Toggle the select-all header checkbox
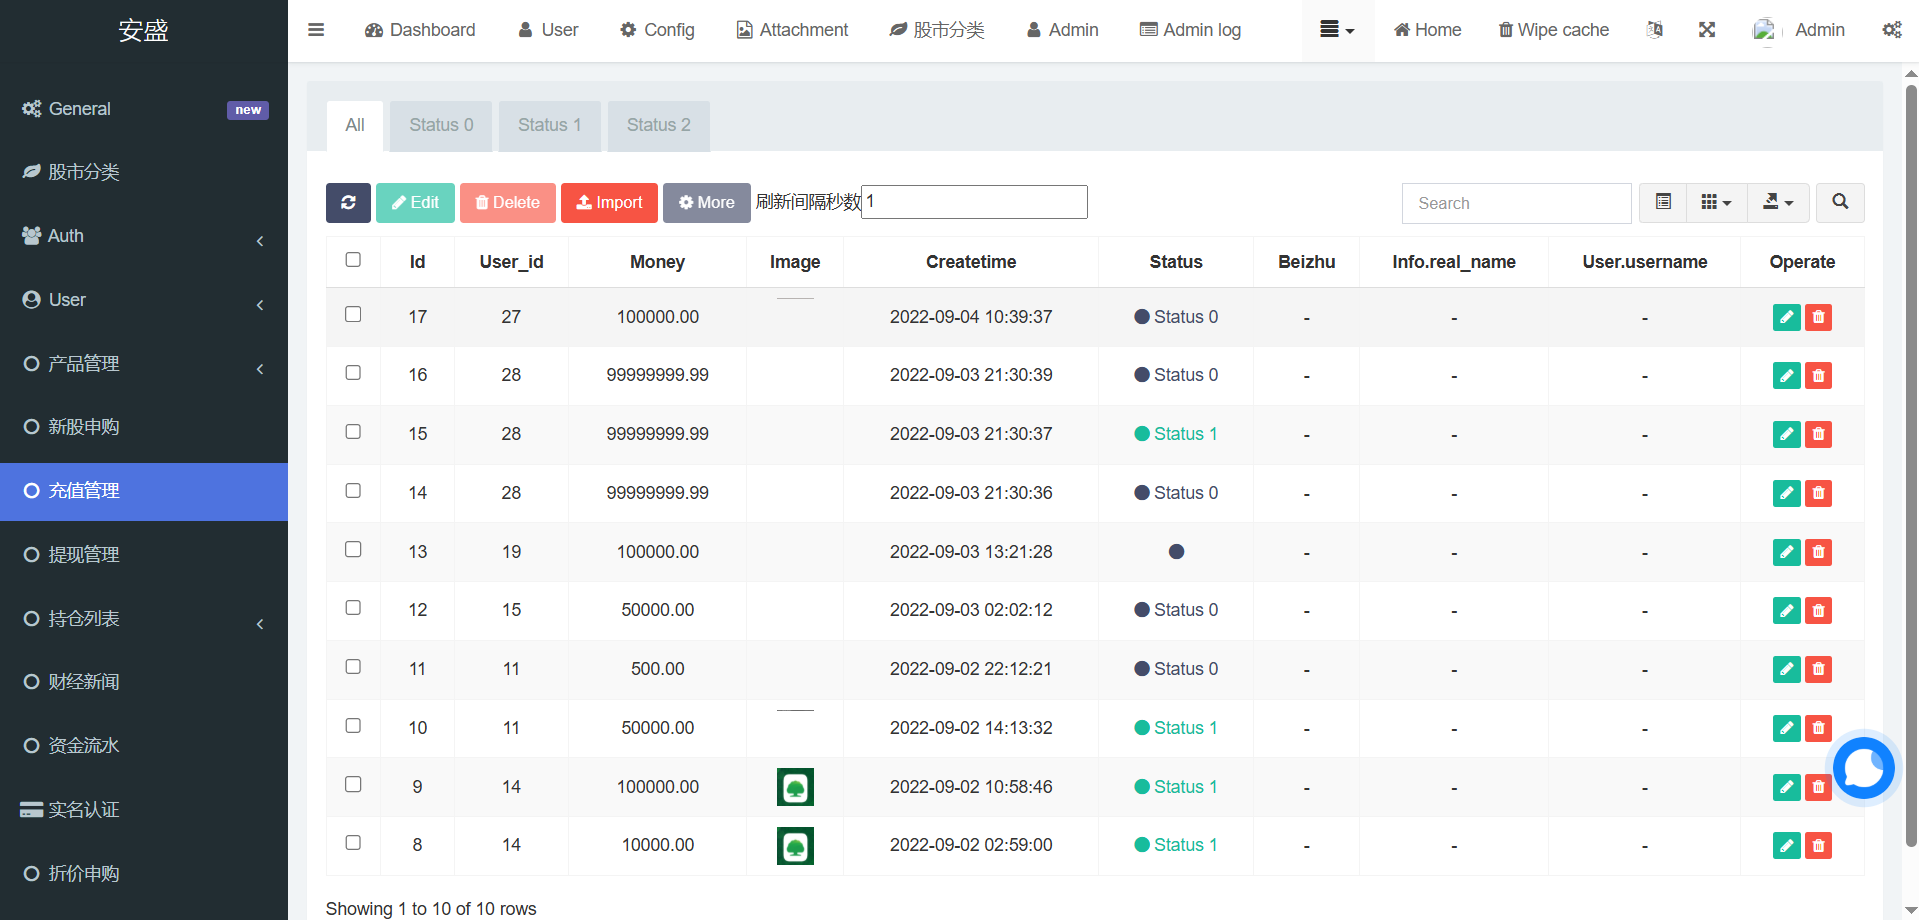This screenshot has height=920, width=1919. tap(353, 260)
